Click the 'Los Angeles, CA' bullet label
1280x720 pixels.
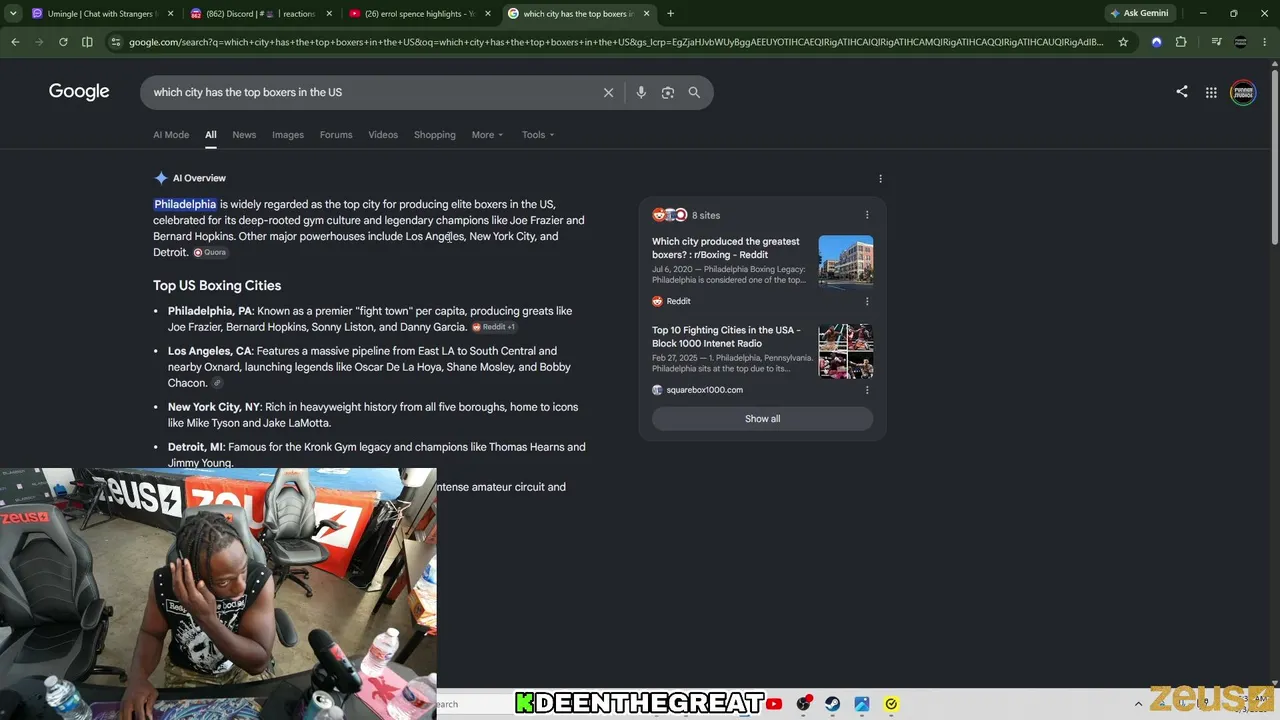pyautogui.click(x=210, y=351)
